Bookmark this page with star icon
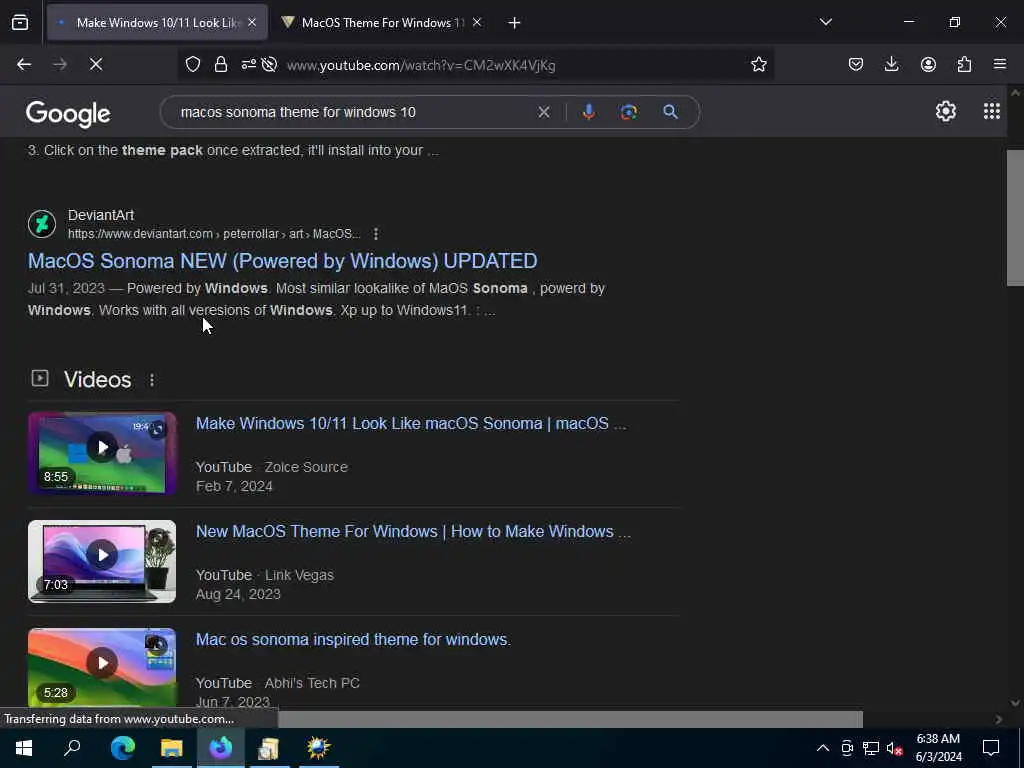 point(758,64)
